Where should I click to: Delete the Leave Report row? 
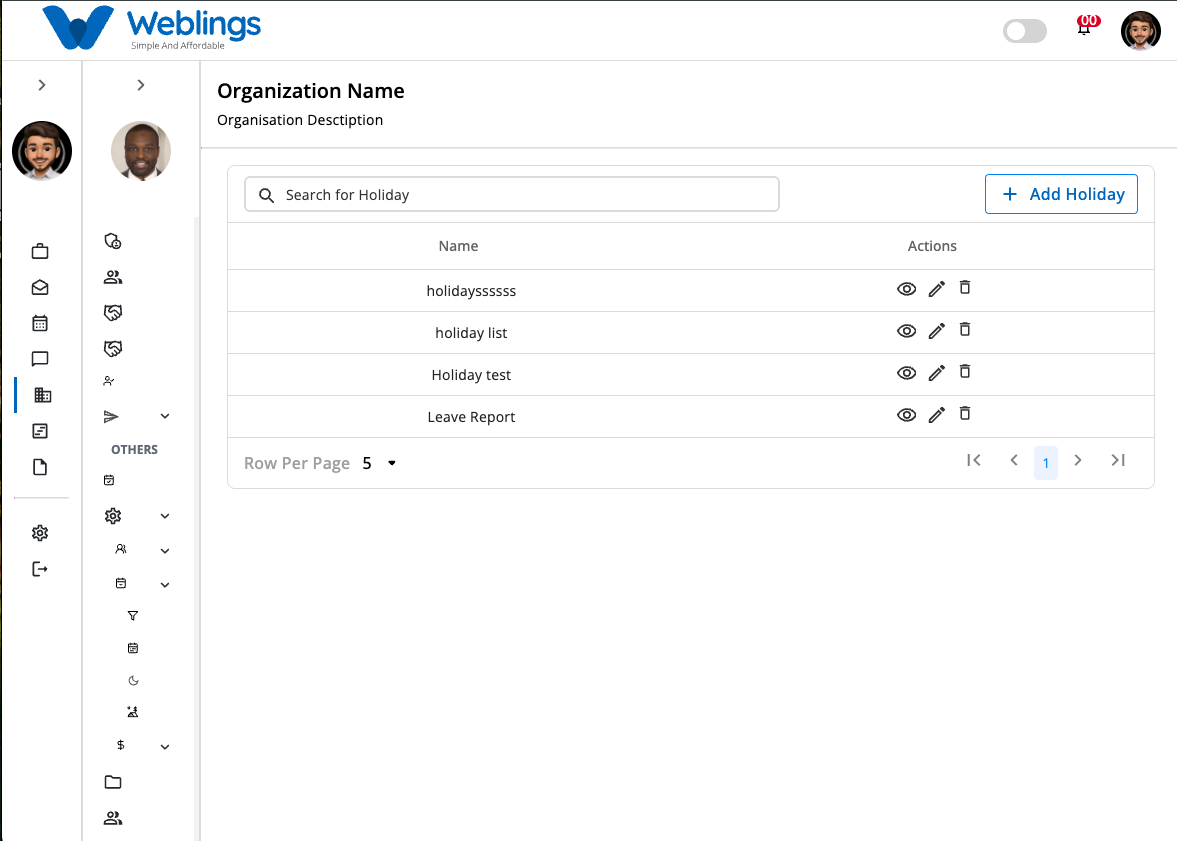point(965,414)
